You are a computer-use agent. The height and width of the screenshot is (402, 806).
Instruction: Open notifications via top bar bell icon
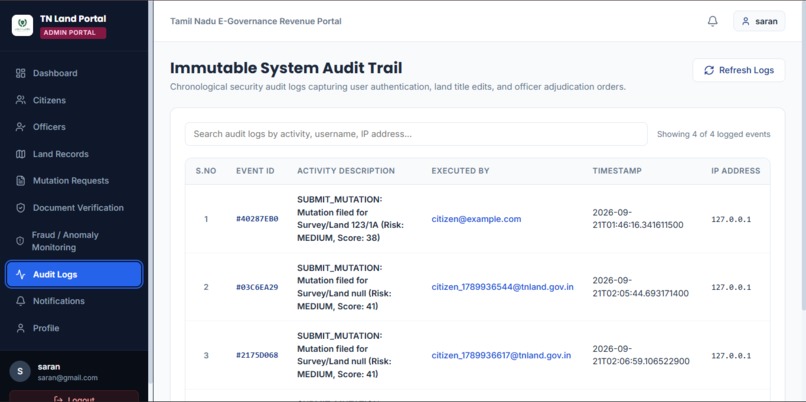coord(712,22)
